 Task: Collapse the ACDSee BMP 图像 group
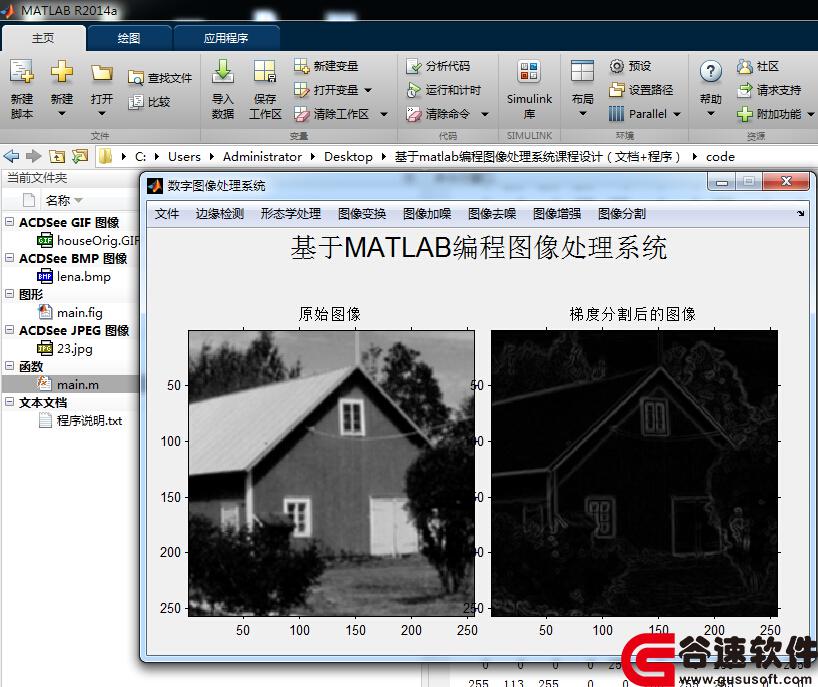click(9, 257)
